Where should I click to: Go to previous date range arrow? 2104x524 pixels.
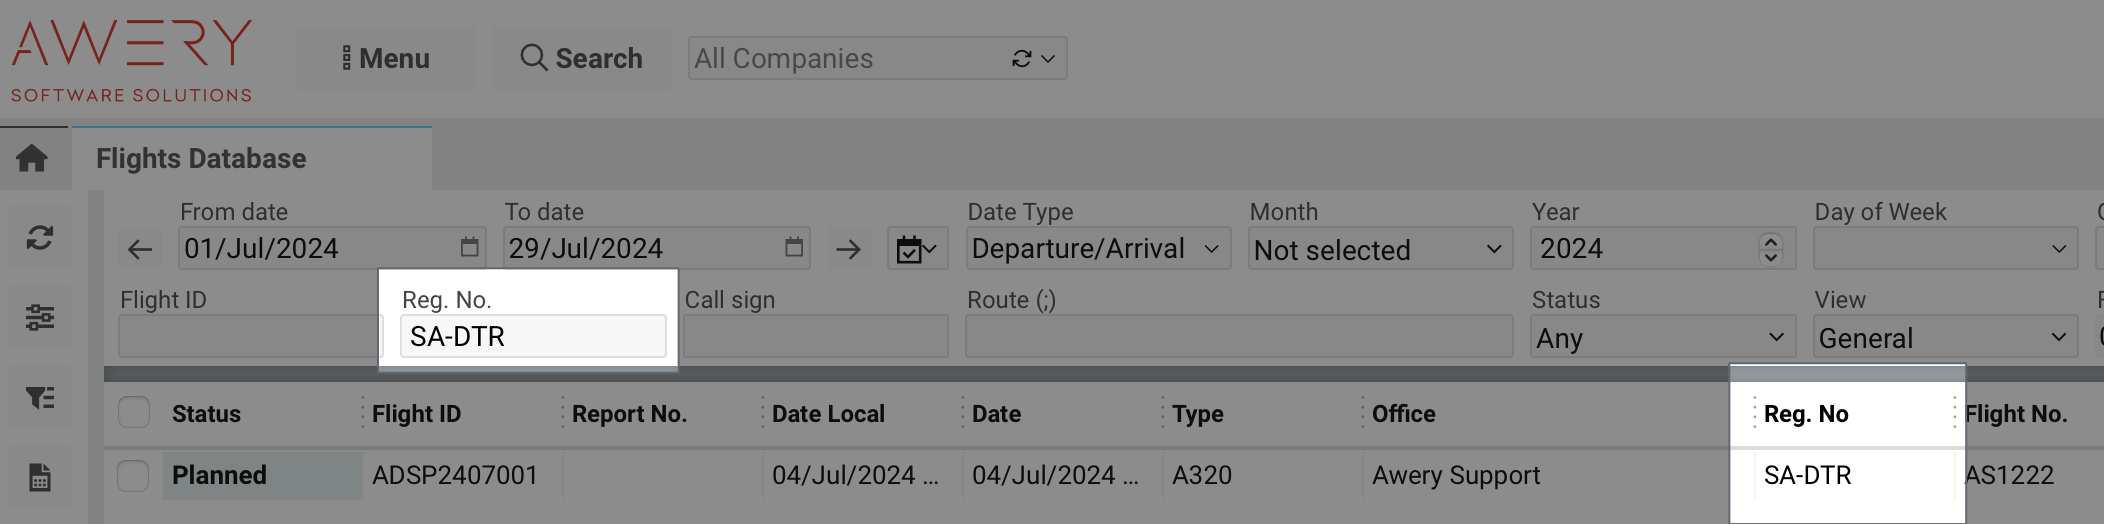(140, 249)
